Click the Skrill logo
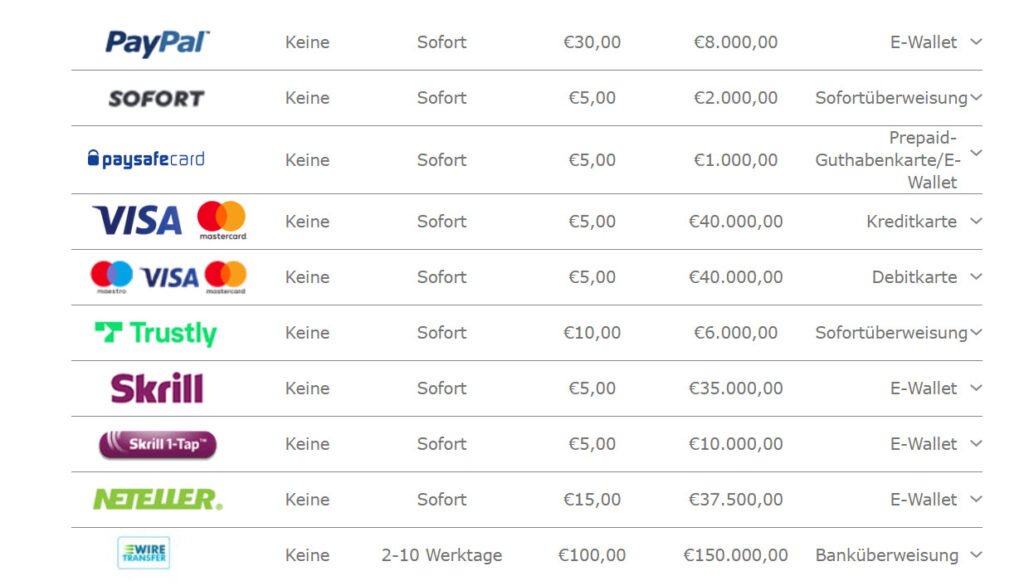Screen dimensions: 1024x586 coord(157,388)
